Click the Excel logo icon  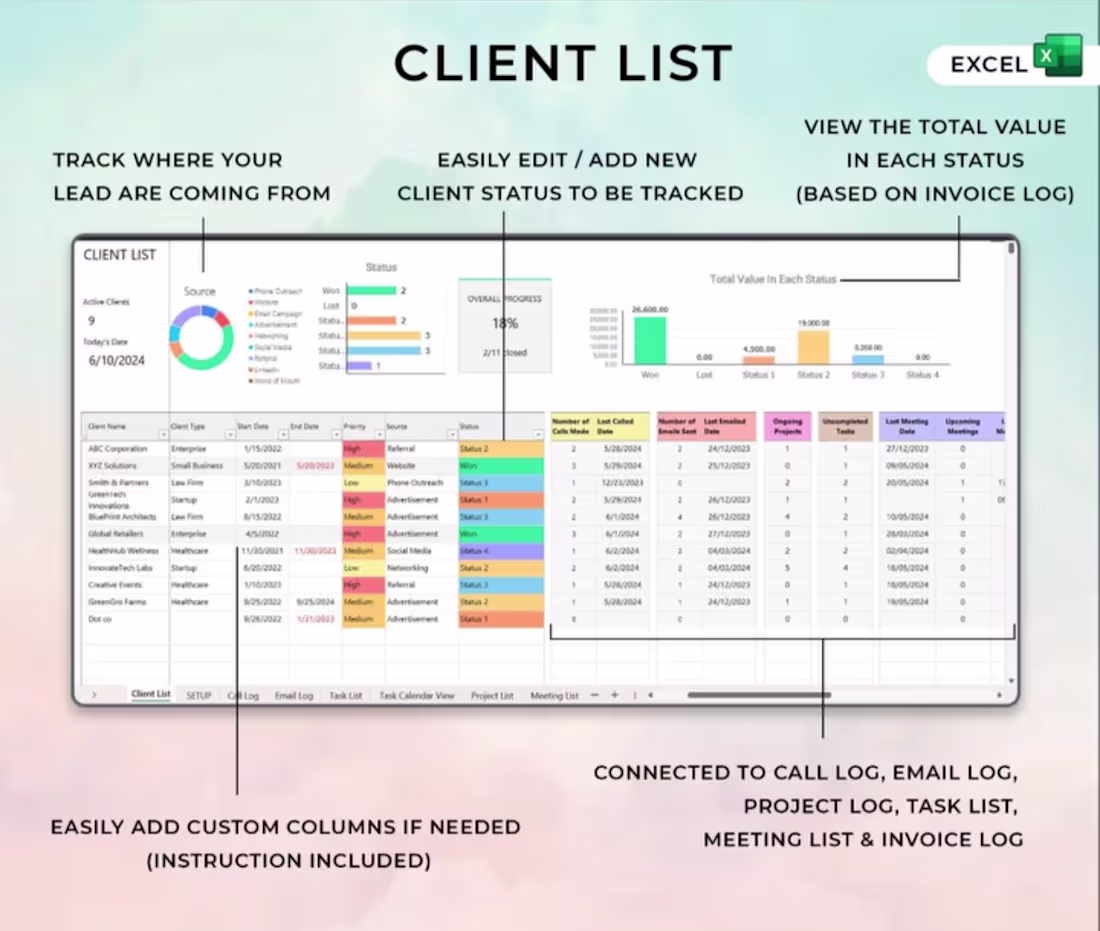click(x=1057, y=58)
